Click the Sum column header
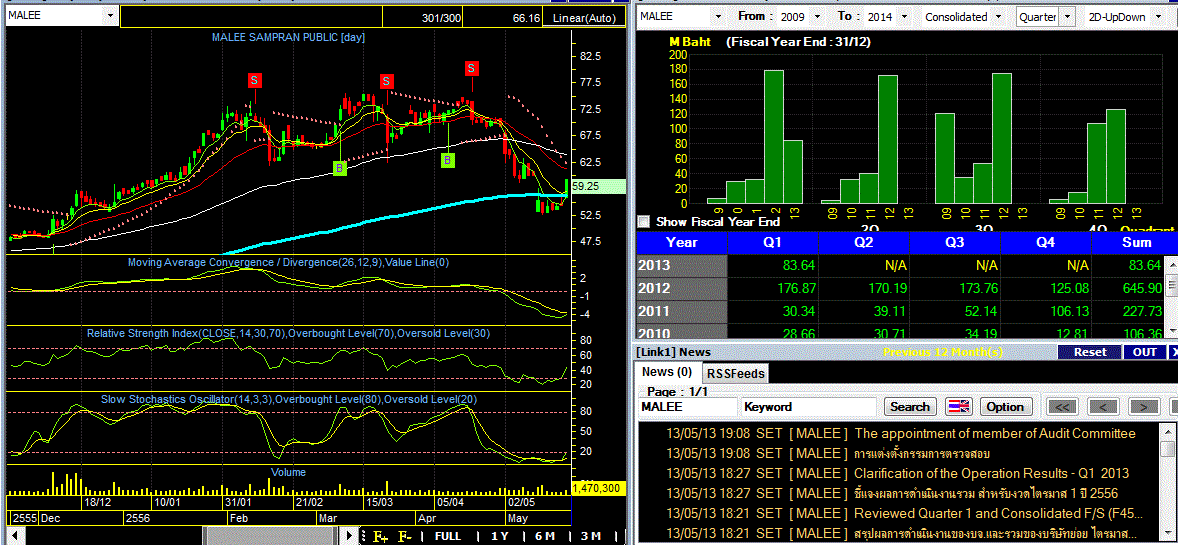 coord(1137,243)
